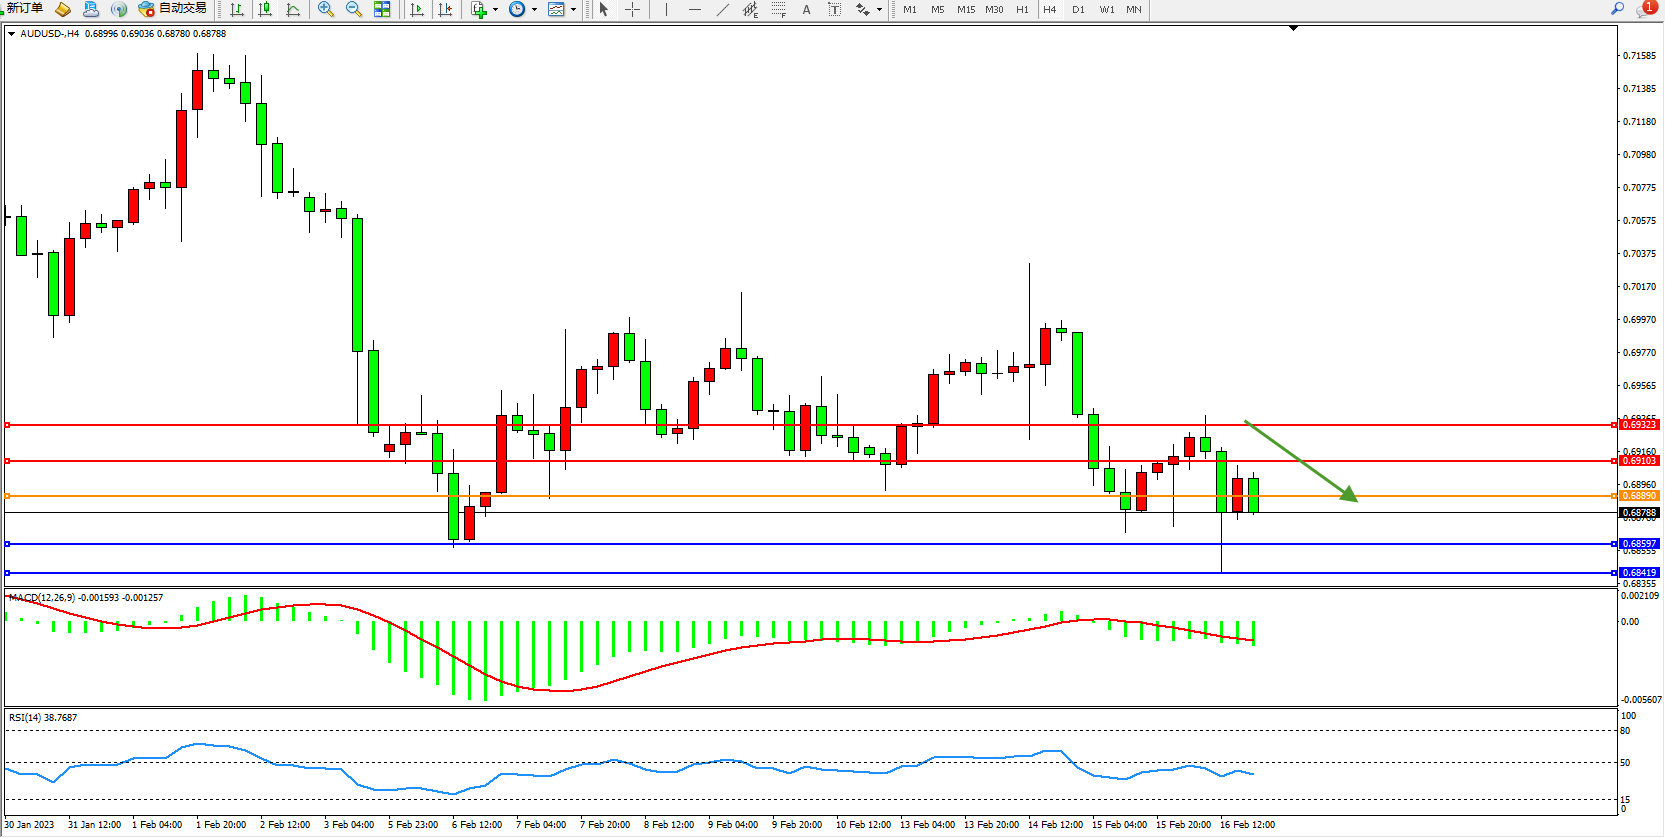The height and width of the screenshot is (838, 1665).
Task: Expand the periodicity clock dropdown arrow
Action: (534, 9)
